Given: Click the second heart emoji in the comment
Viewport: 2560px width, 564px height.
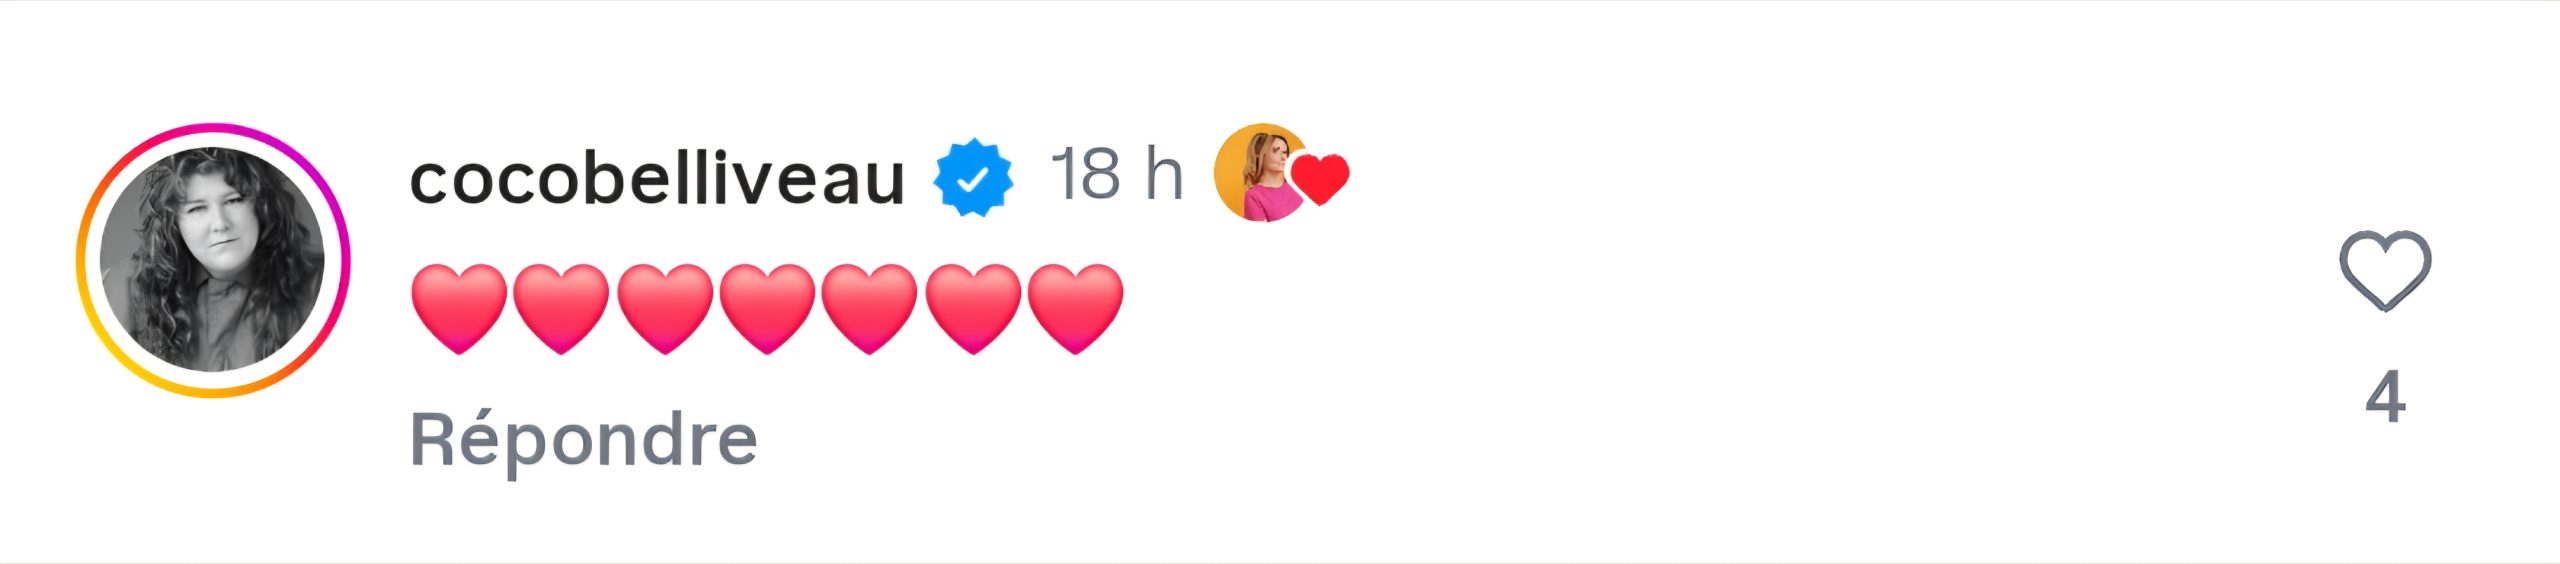Looking at the screenshot, I should [x=561, y=308].
